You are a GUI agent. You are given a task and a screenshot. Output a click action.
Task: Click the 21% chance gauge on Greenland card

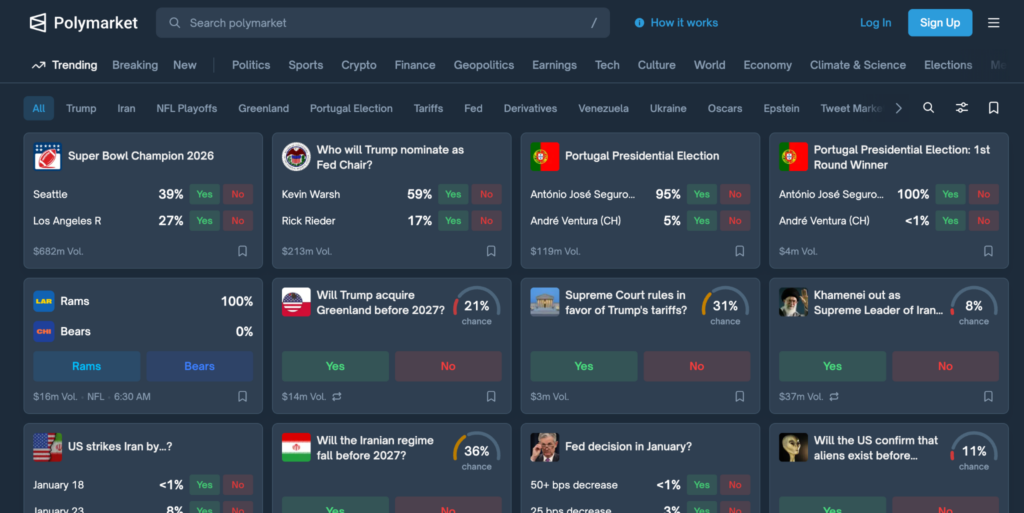coord(476,306)
